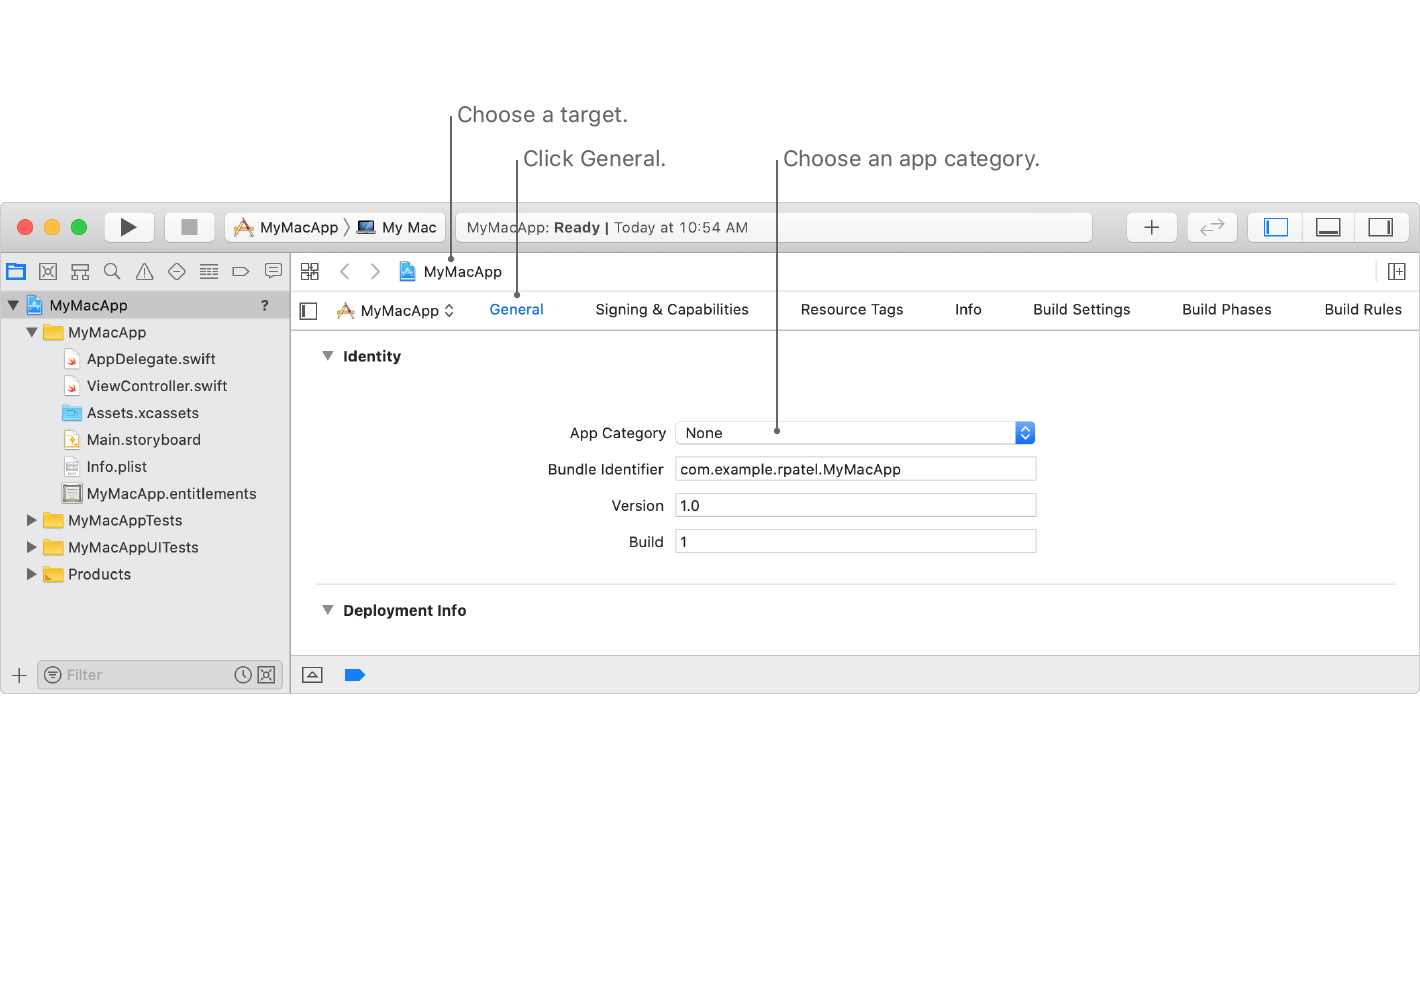The image size is (1420, 1000).
Task: Open the source control navigator icon
Action: pos(48,272)
